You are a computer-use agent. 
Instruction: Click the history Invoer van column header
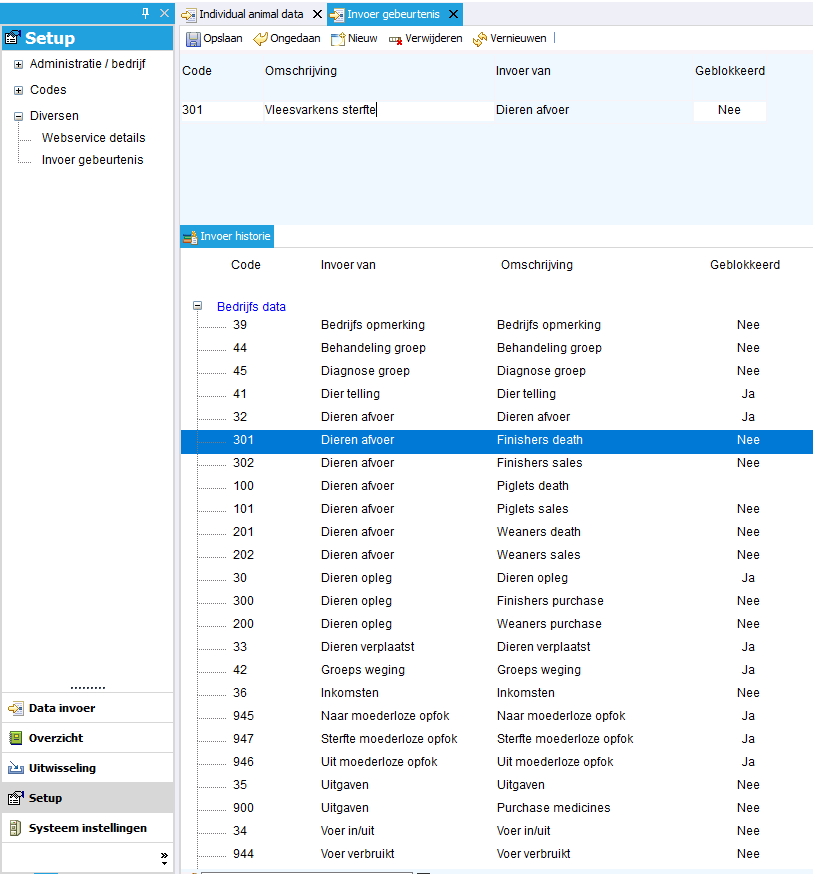(348, 265)
